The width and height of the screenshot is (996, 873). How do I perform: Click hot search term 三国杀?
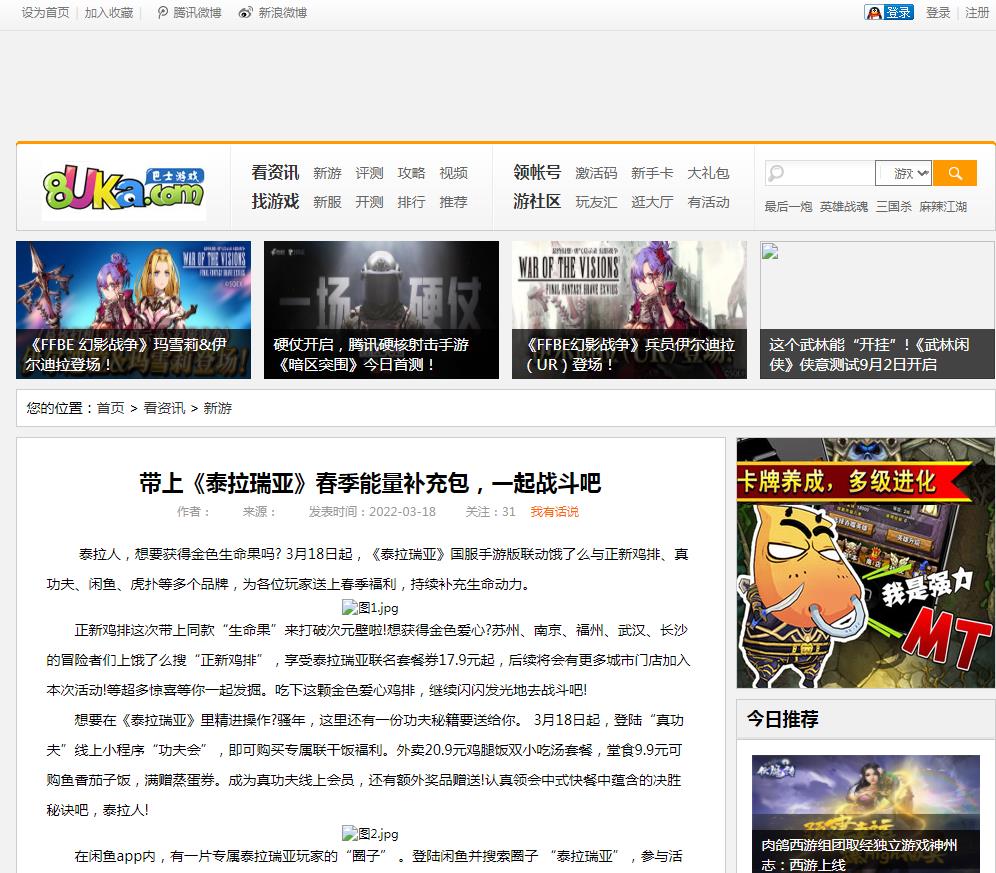[x=893, y=206]
